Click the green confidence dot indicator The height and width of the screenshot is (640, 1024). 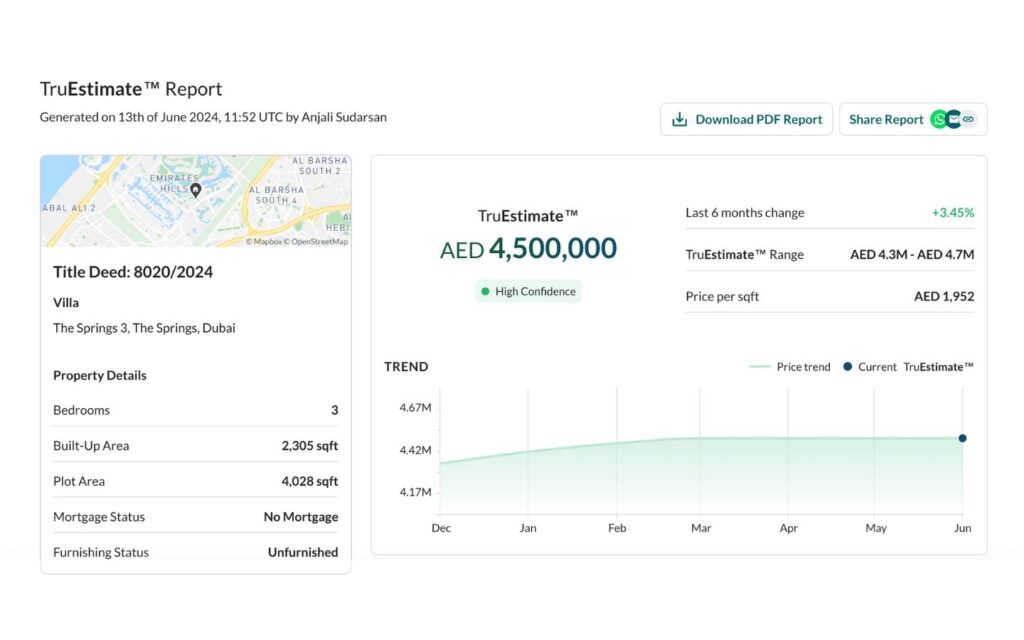pos(485,291)
